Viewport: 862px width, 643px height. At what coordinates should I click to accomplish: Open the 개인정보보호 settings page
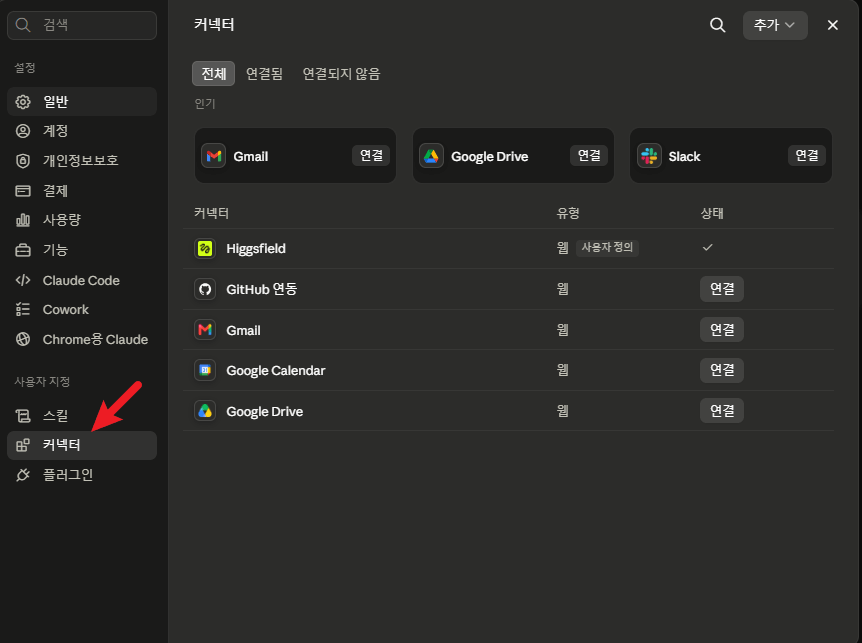[82, 160]
